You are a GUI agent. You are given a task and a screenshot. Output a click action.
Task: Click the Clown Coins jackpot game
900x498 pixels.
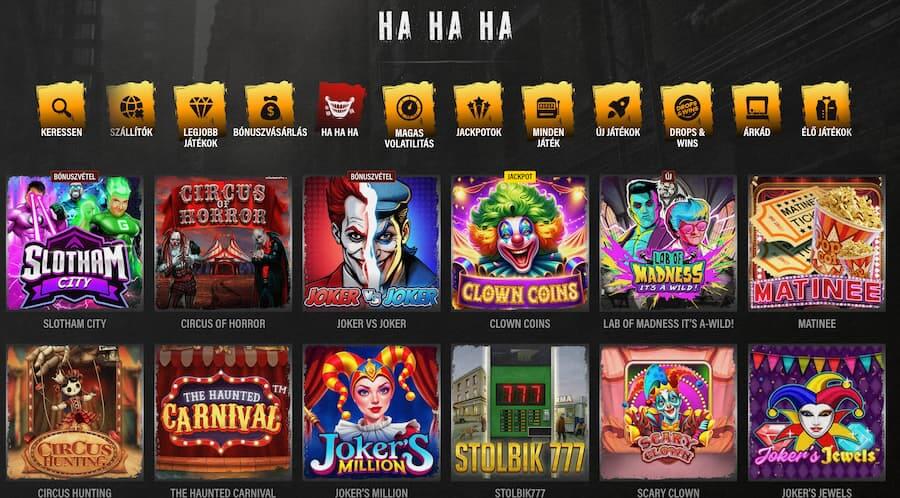click(x=520, y=243)
